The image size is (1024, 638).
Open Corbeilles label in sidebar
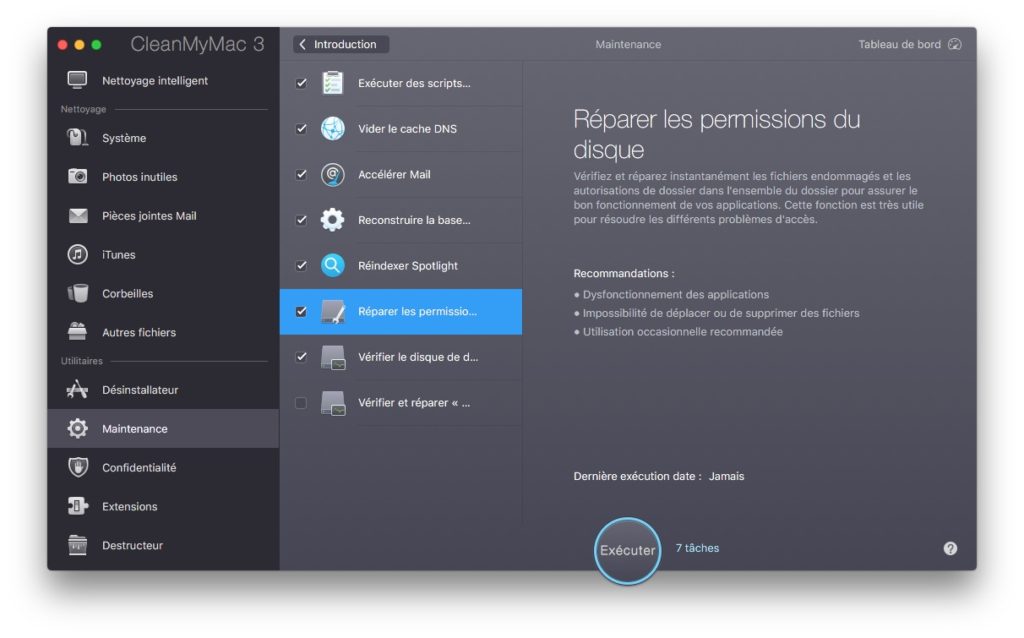click(127, 293)
